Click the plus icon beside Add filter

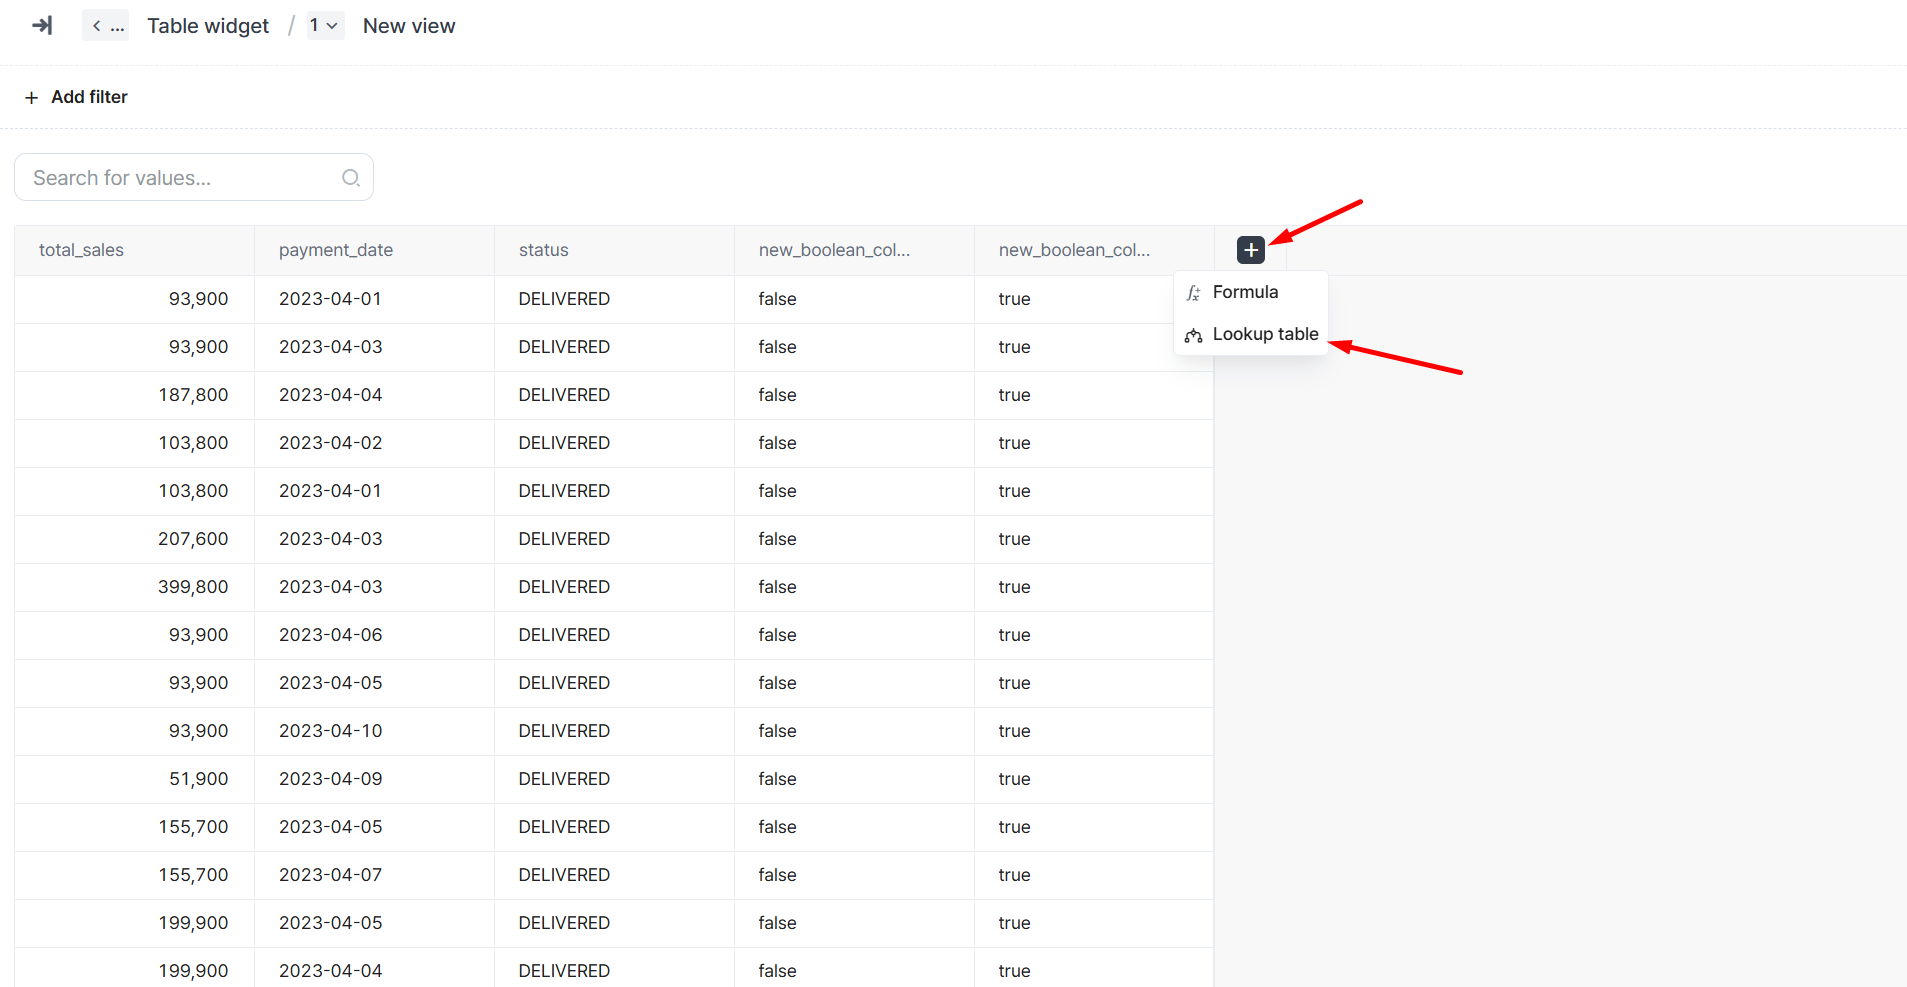(31, 98)
